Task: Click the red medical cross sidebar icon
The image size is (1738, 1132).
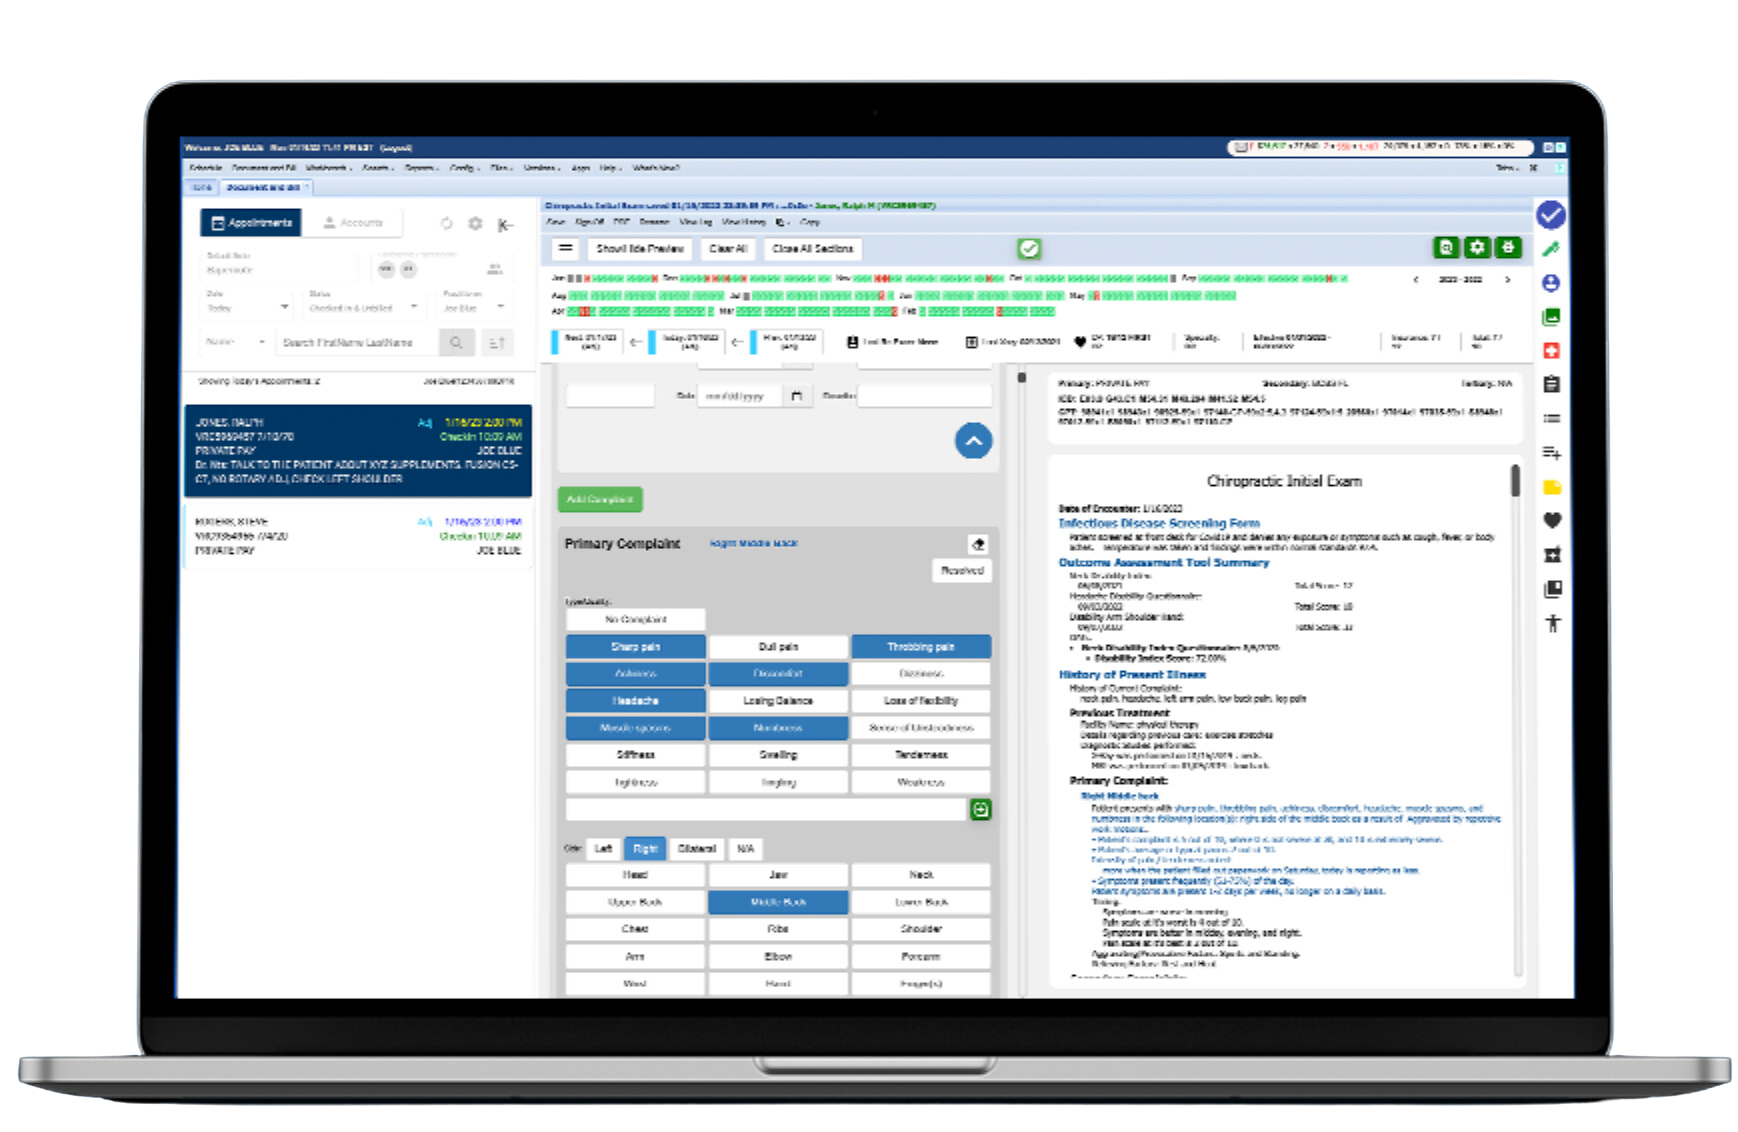Action: click(1551, 351)
